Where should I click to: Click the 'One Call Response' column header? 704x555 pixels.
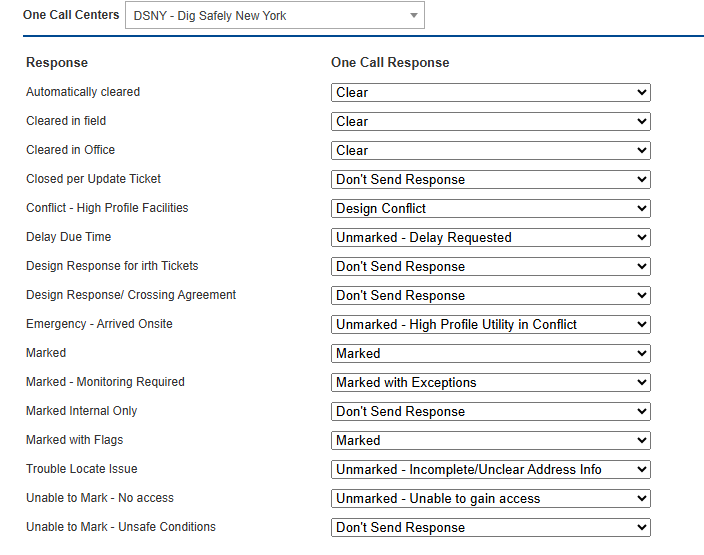[x=390, y=62]
